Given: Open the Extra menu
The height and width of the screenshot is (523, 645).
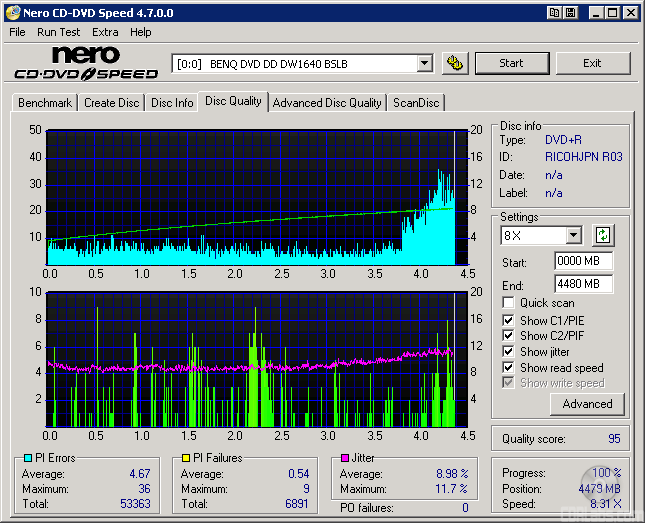Looking at the screenshot, I should [105, 32].
